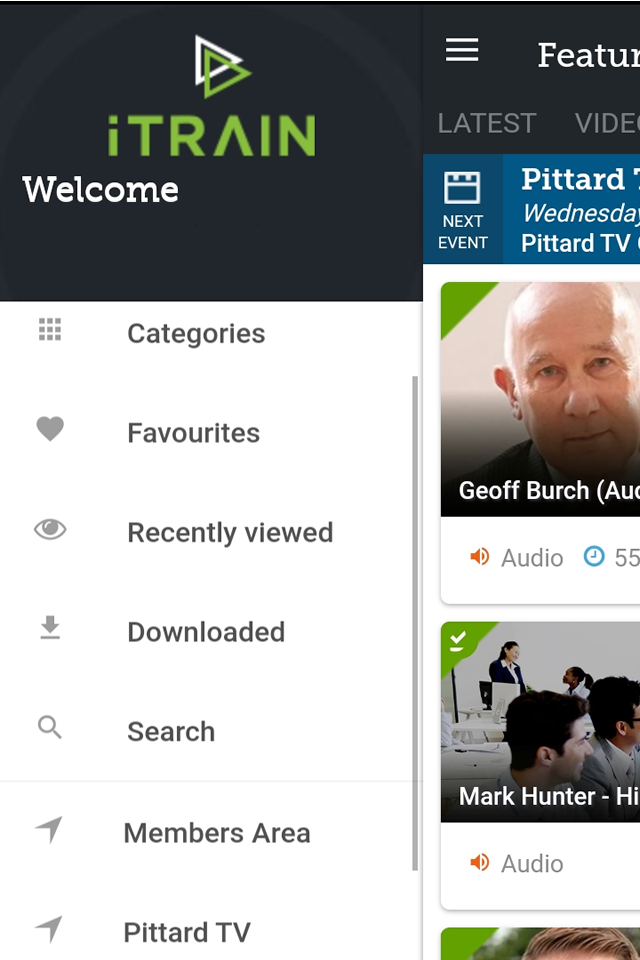Tap the iTrain logo in the drawer header
640x960 pixels.
point(212,97)
